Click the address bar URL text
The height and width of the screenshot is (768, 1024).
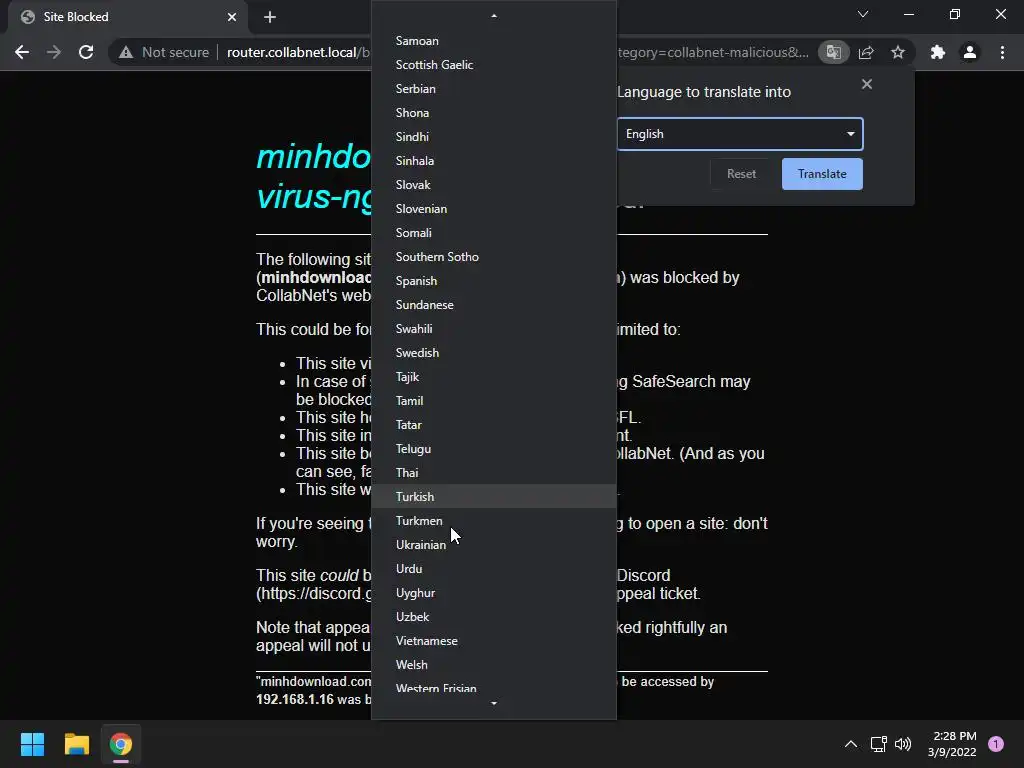(x=298, y=52)
